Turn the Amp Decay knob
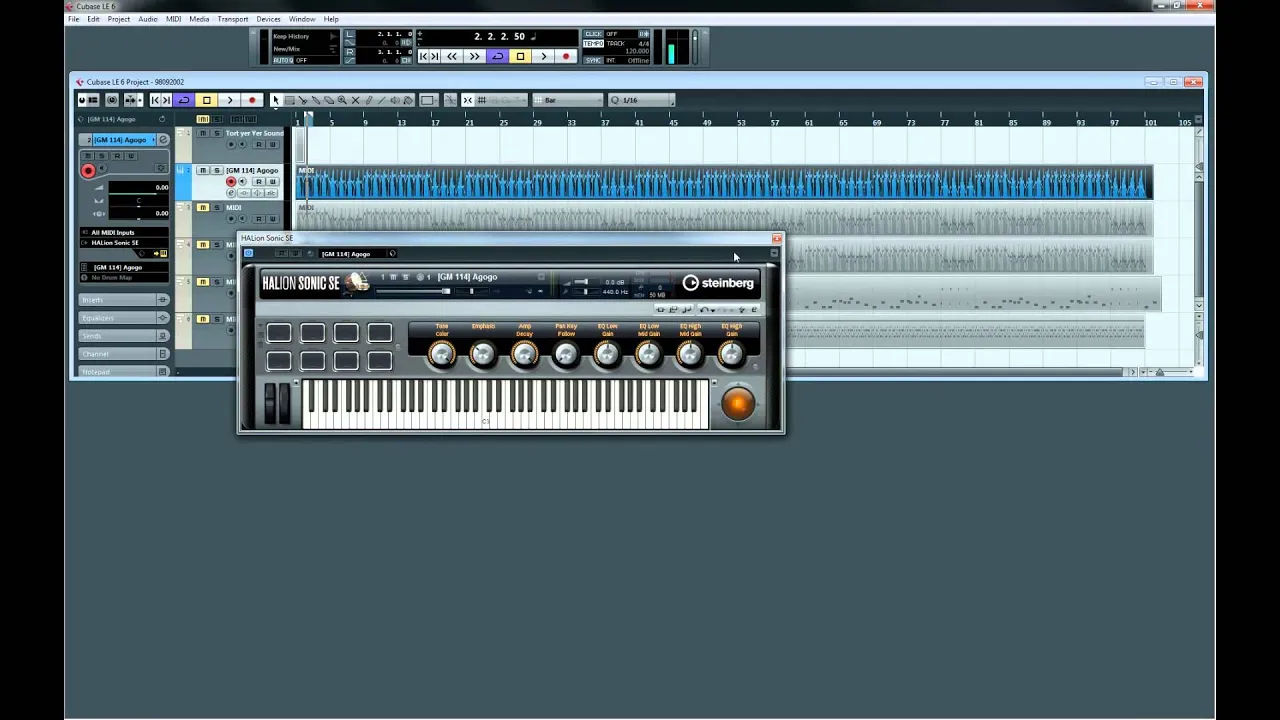The height and width of the screenshot is (720, 1280). pos(524,354)
